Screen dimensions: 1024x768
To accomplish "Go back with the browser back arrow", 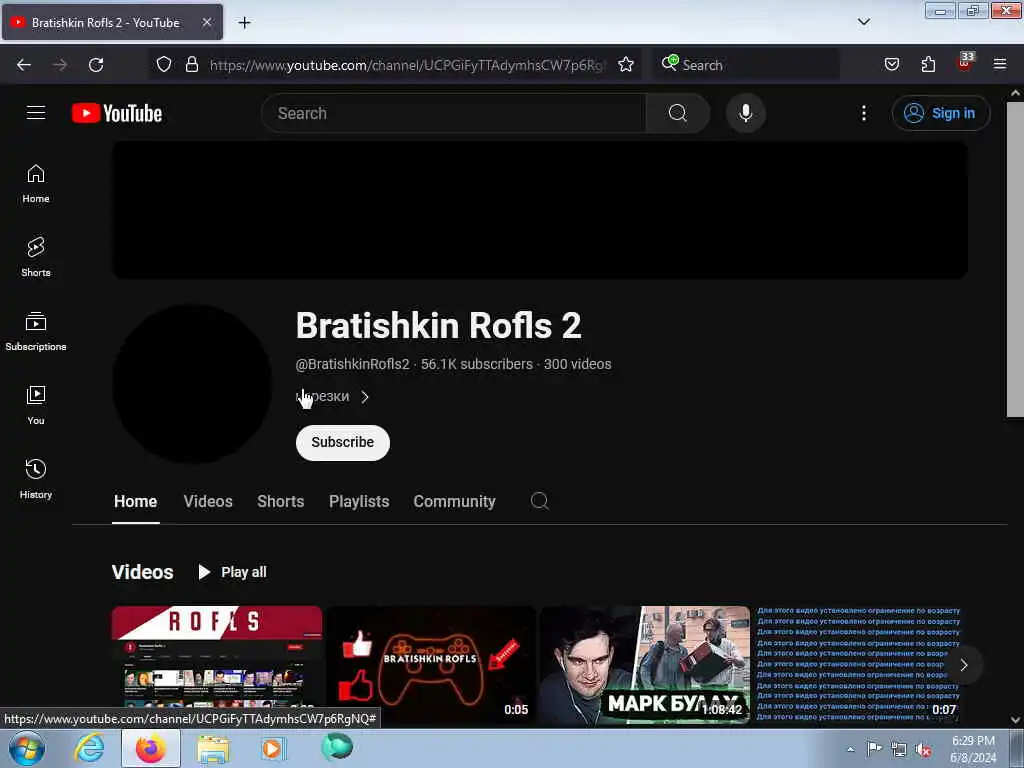I will coord(24,65).
